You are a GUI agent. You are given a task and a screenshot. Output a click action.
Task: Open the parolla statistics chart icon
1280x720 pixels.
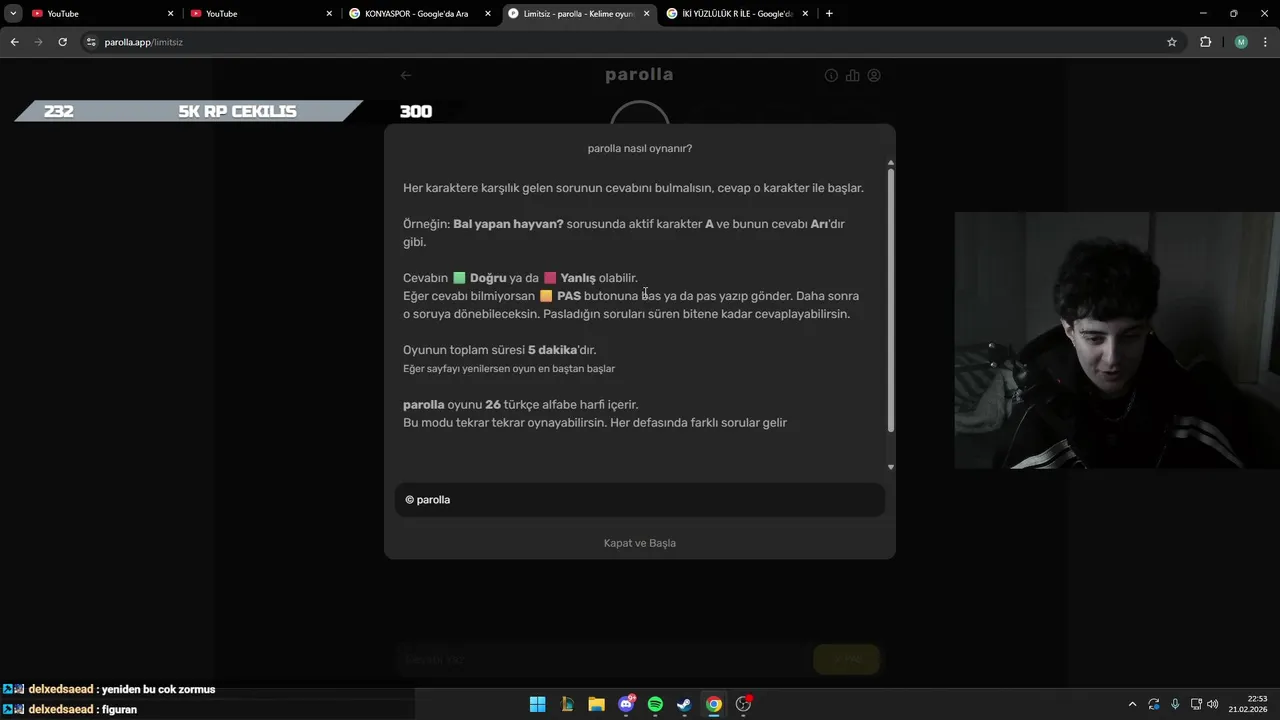852,75
